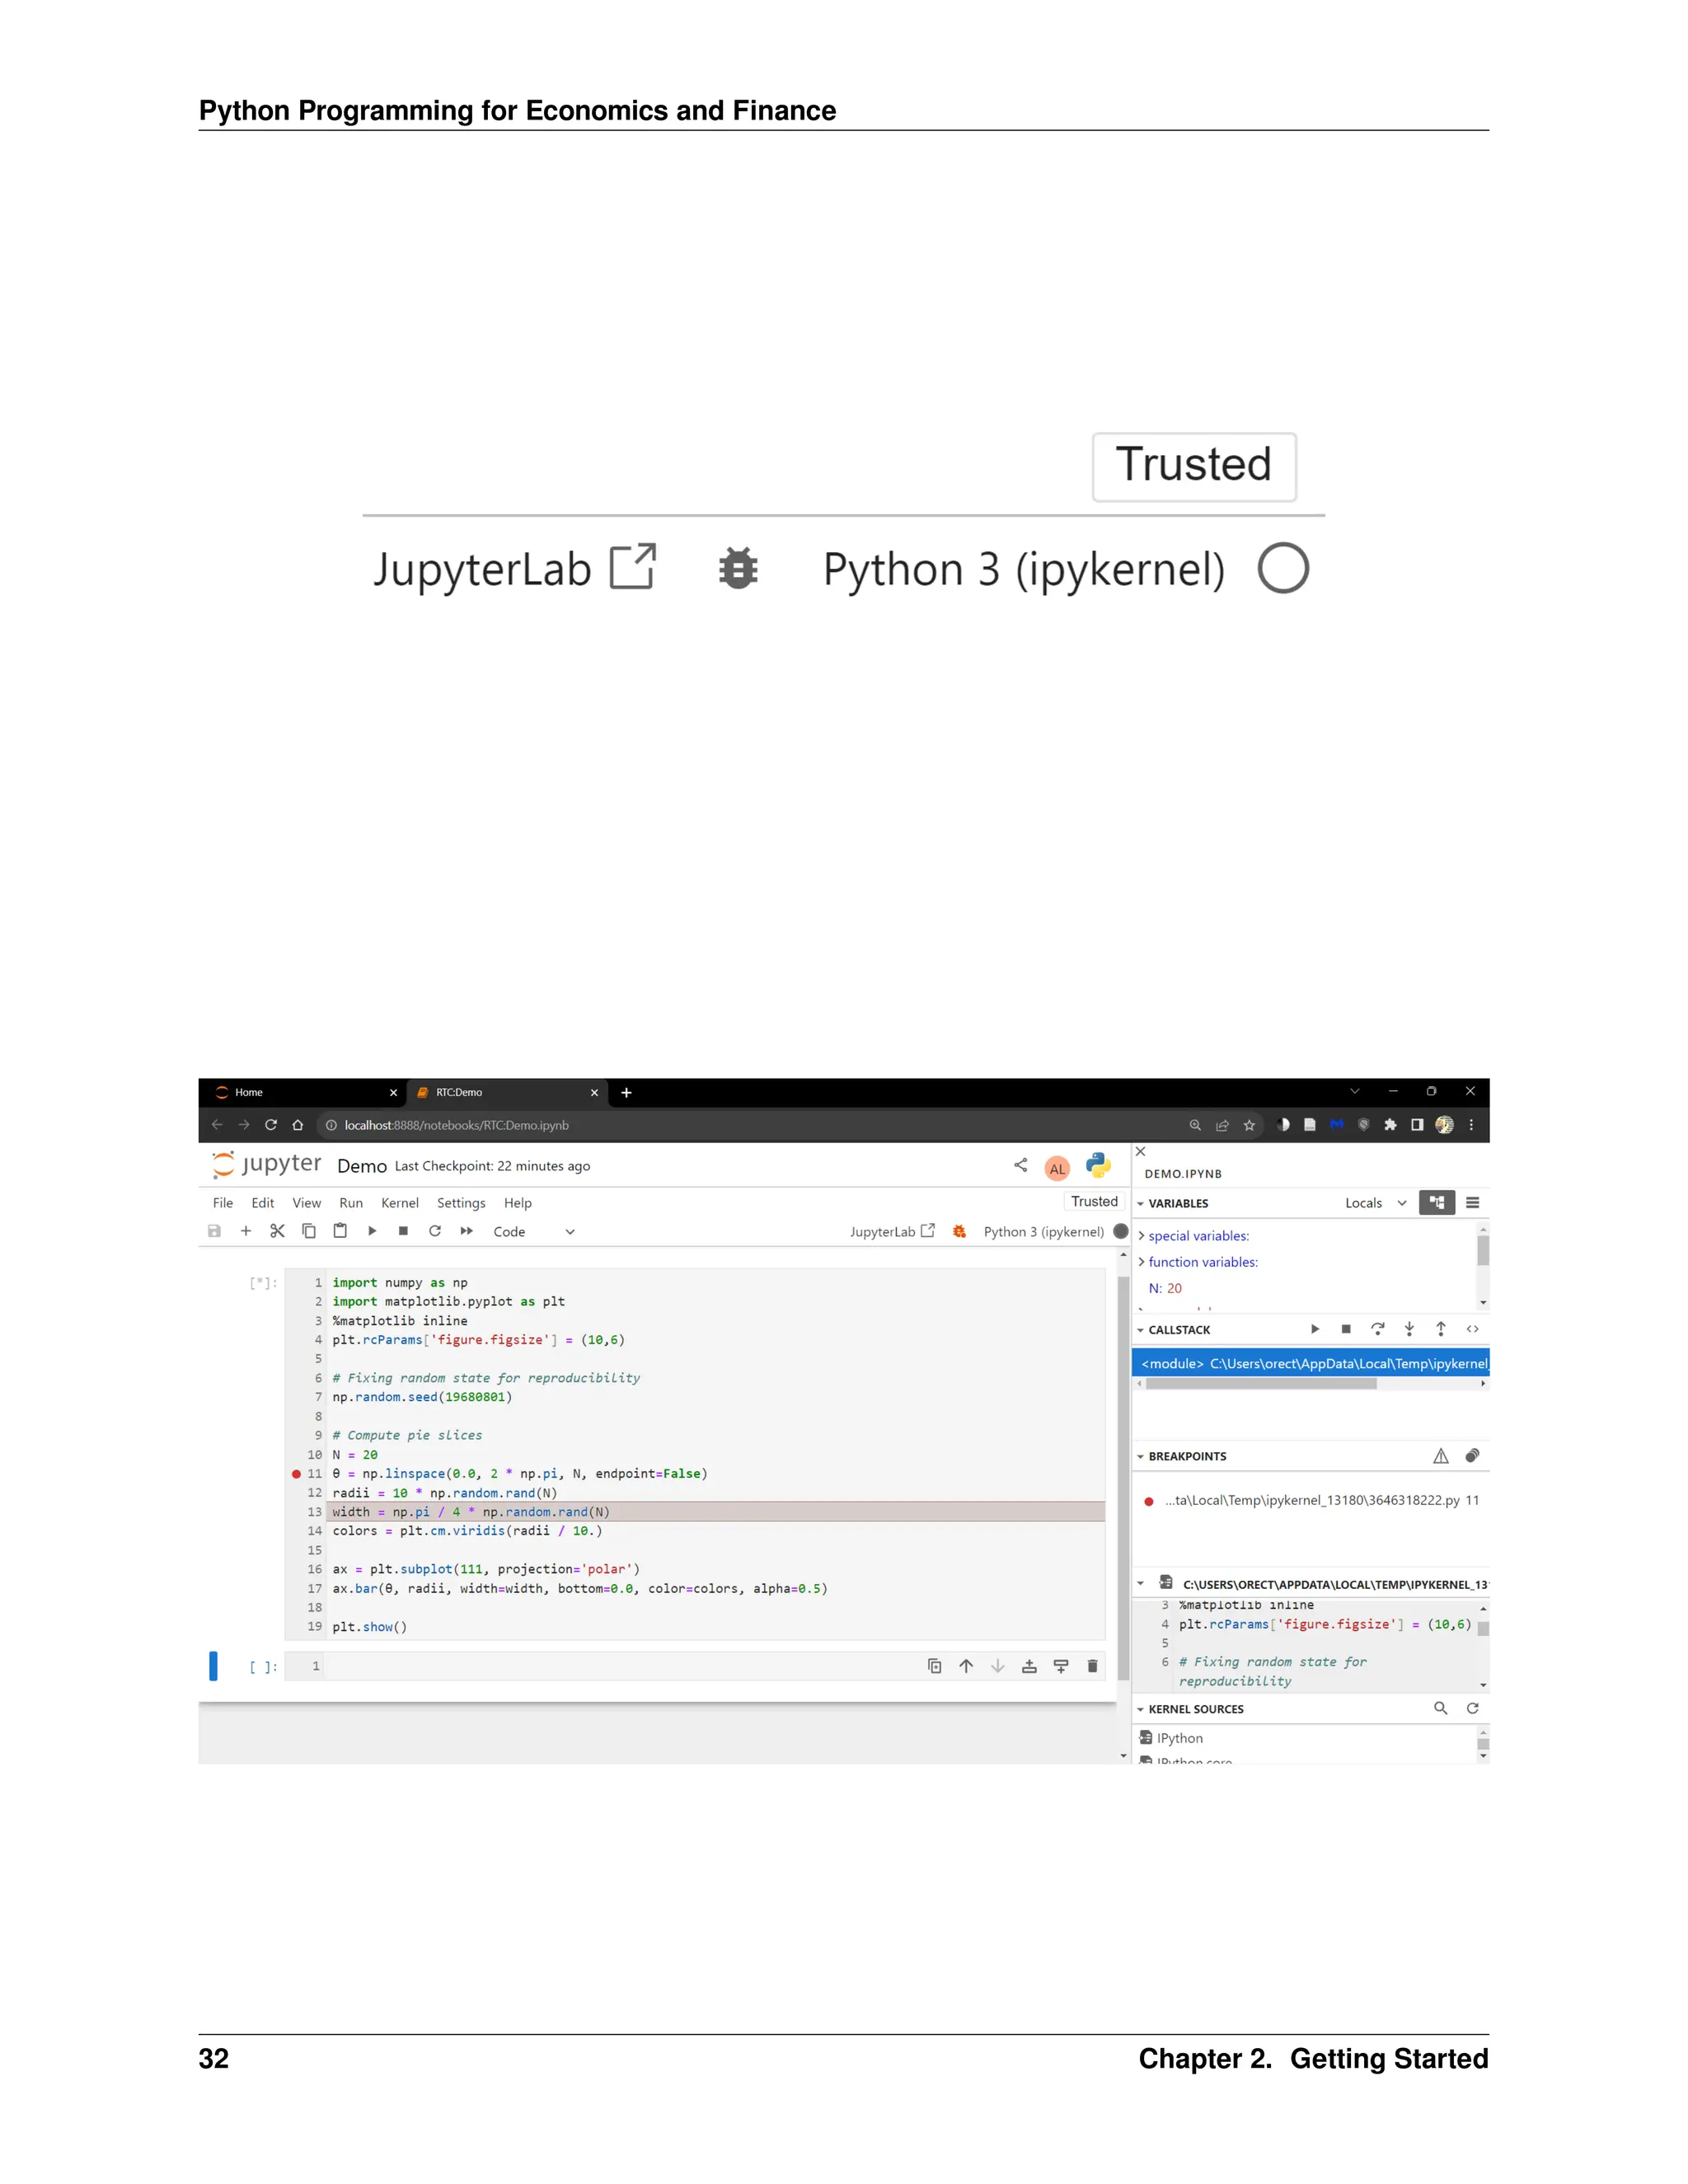1688x2184 pixels.
Task: Step over with the Callstack curved arrow icon
Action: (x=1378, y=1329)
